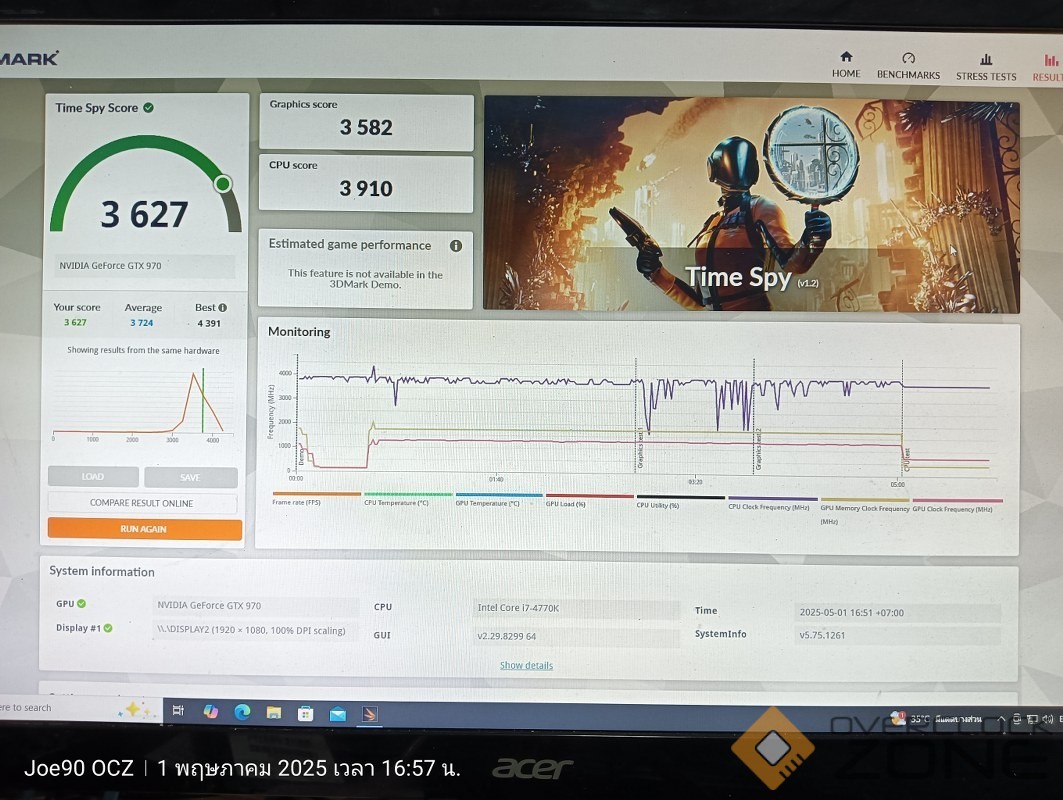Expand the hidden system tray icons chevron
Image resolution: width=1063 pixels, height=800 pixels.
(x=1001, y=719)
